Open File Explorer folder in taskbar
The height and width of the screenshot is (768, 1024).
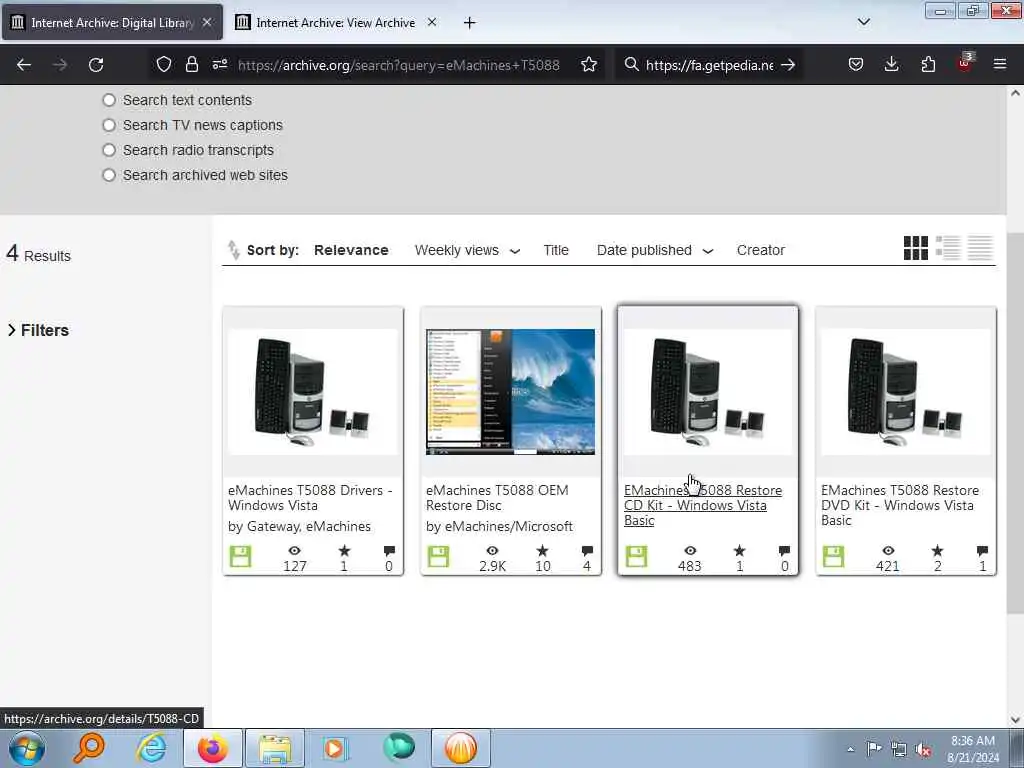click(275, 748)
